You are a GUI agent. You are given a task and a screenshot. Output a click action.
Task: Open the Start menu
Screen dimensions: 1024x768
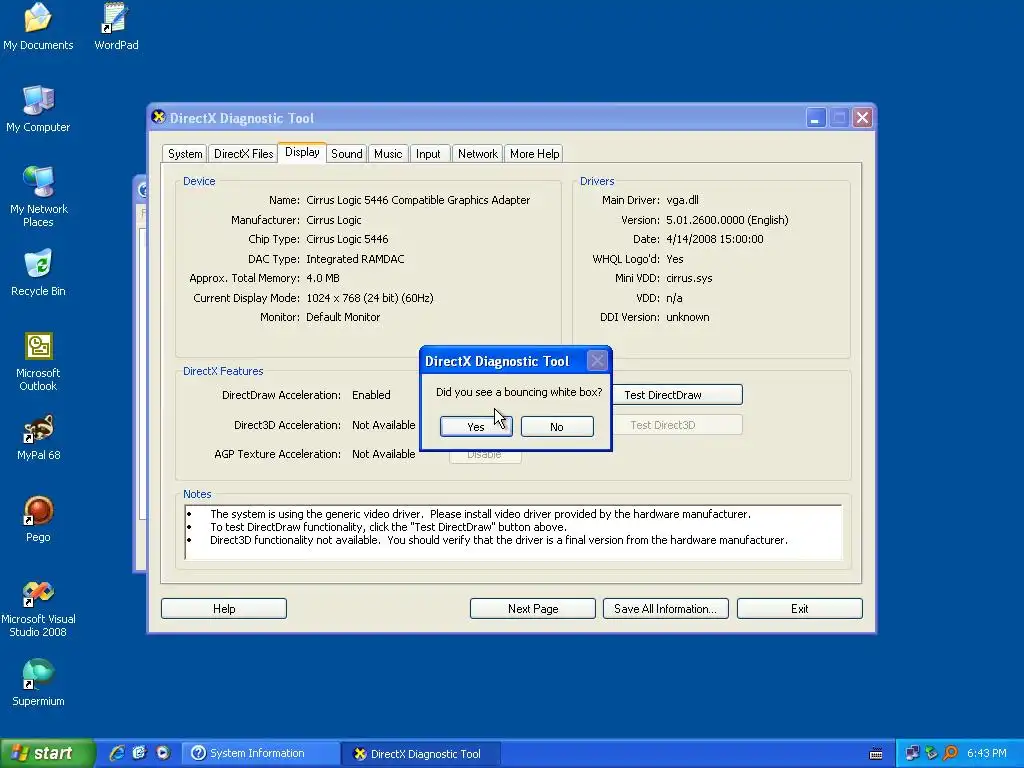click(47, 754)
